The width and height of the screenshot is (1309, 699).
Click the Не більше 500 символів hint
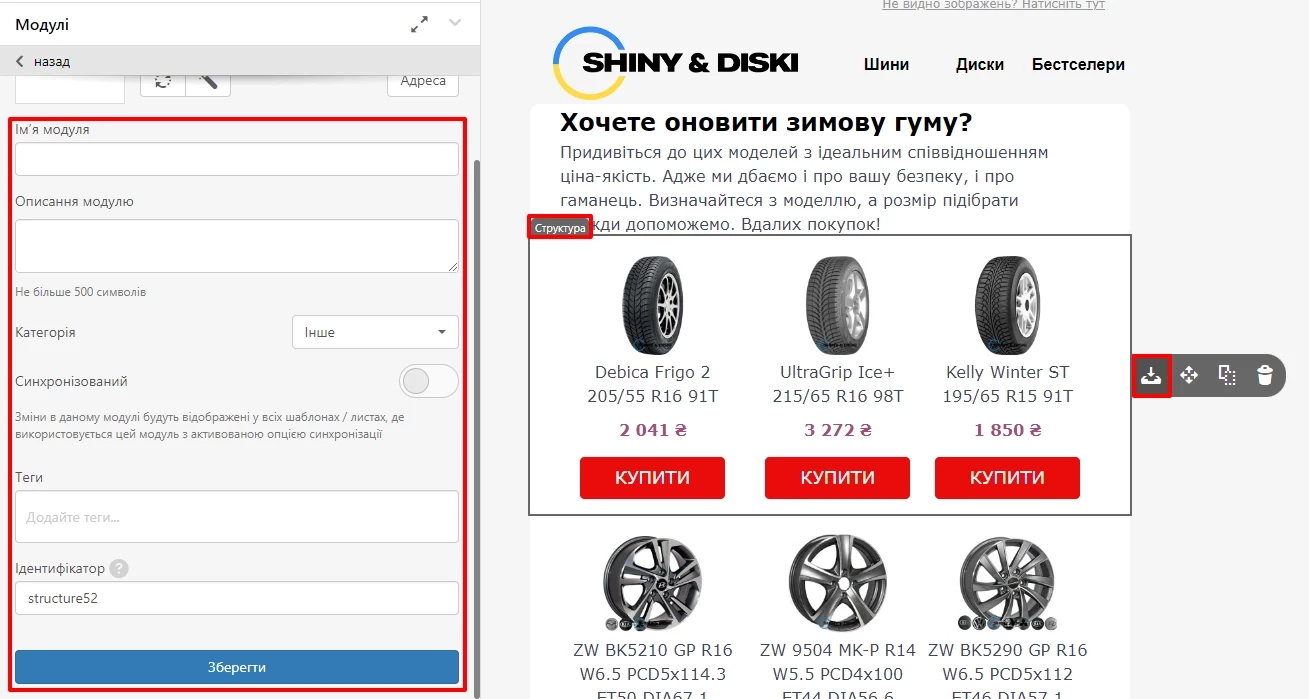(x=80, y=292)
